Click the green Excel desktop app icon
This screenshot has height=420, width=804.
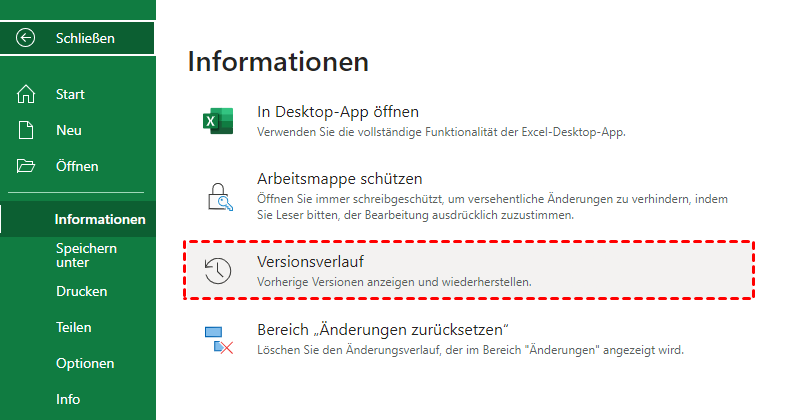(218, 122)
